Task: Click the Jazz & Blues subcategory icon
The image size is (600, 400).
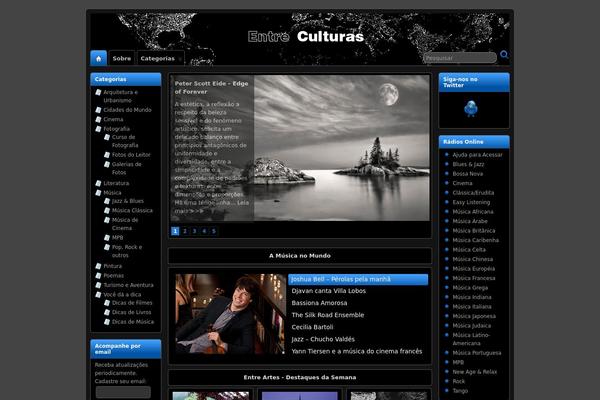Action: coord(107,201)
